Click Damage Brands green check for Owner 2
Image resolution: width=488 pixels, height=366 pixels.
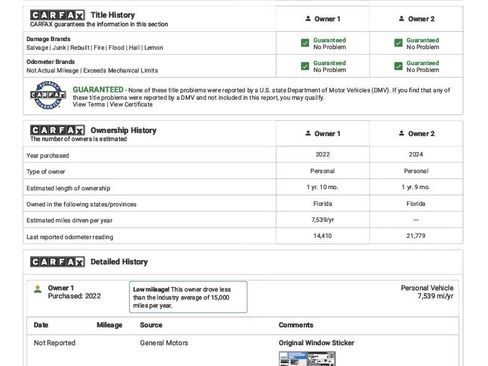(x=398, y=43)
